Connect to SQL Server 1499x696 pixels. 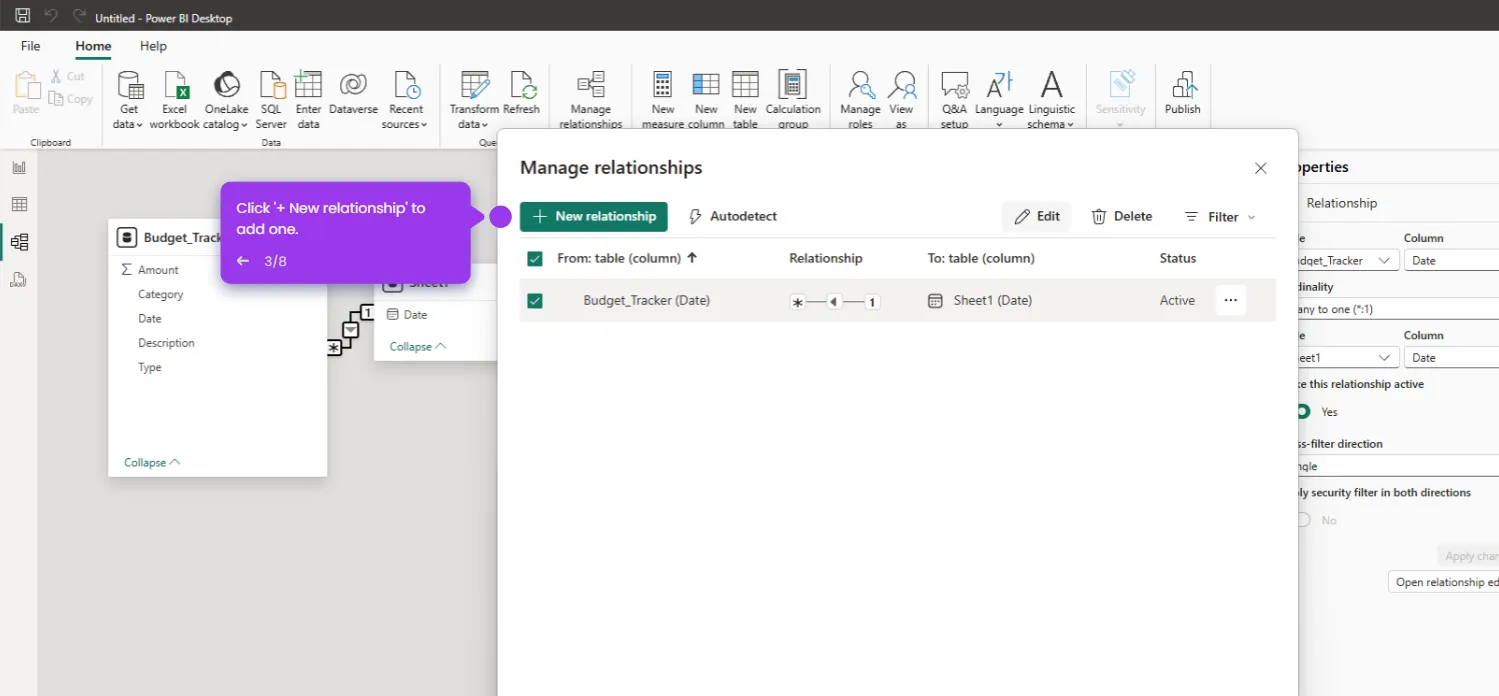pos(271,100)
